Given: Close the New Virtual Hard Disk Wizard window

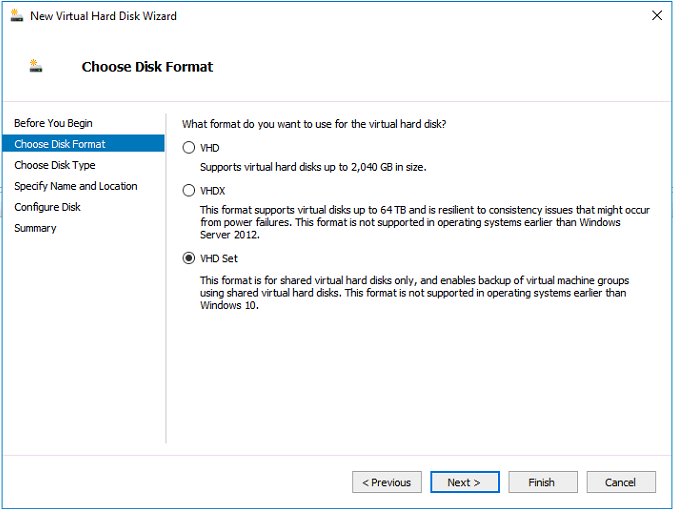Looking at the screenshot, I should (x=655, y=16).
